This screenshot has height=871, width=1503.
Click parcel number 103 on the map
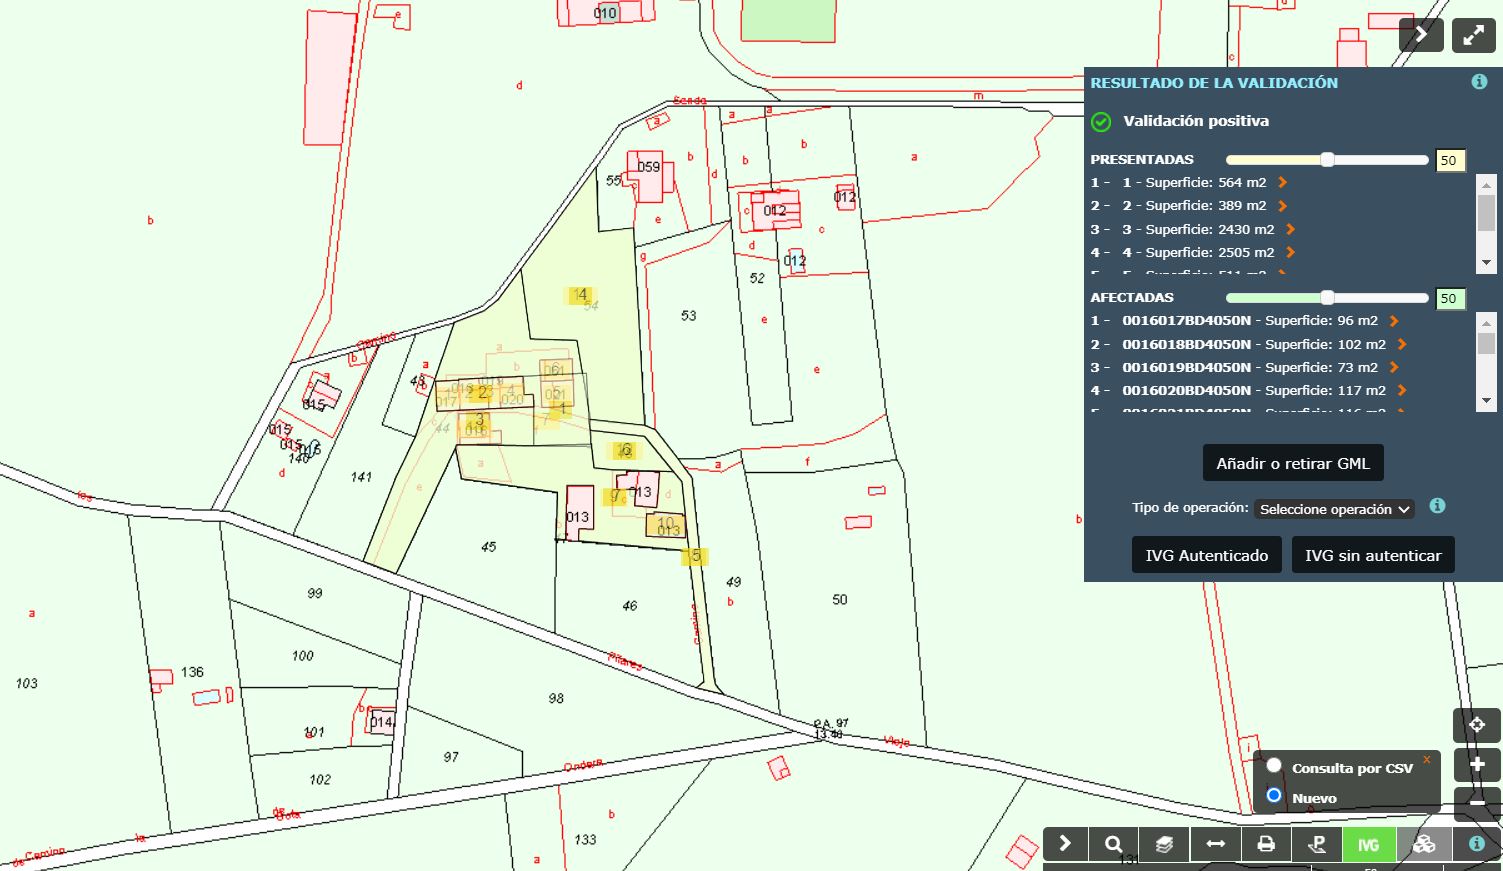tap(26, 683)
